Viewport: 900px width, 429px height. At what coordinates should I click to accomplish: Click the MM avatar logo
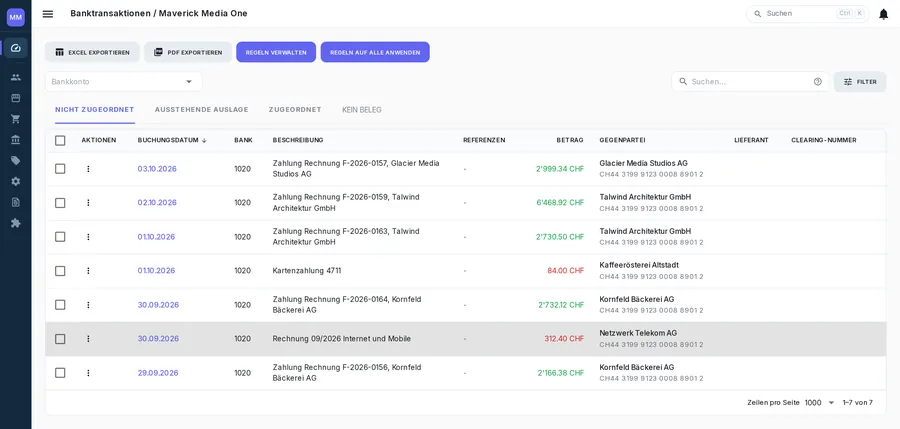[x=15, y=17]
